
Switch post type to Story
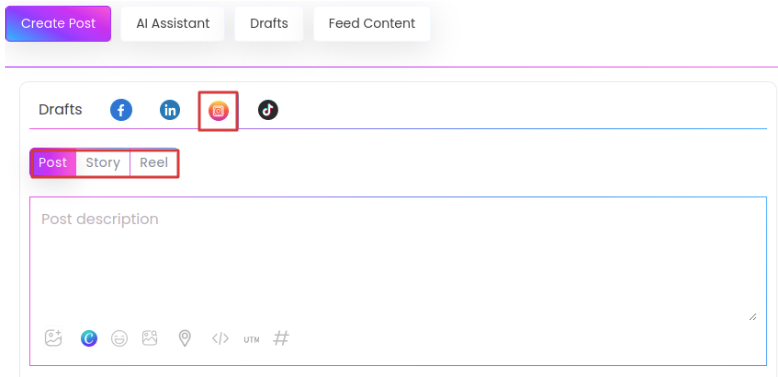103,163
